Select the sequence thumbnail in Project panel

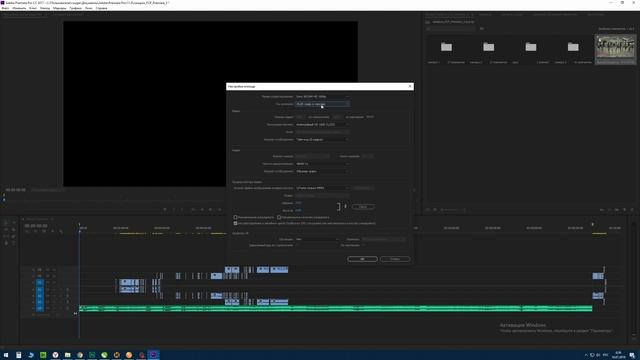[615, 48]
